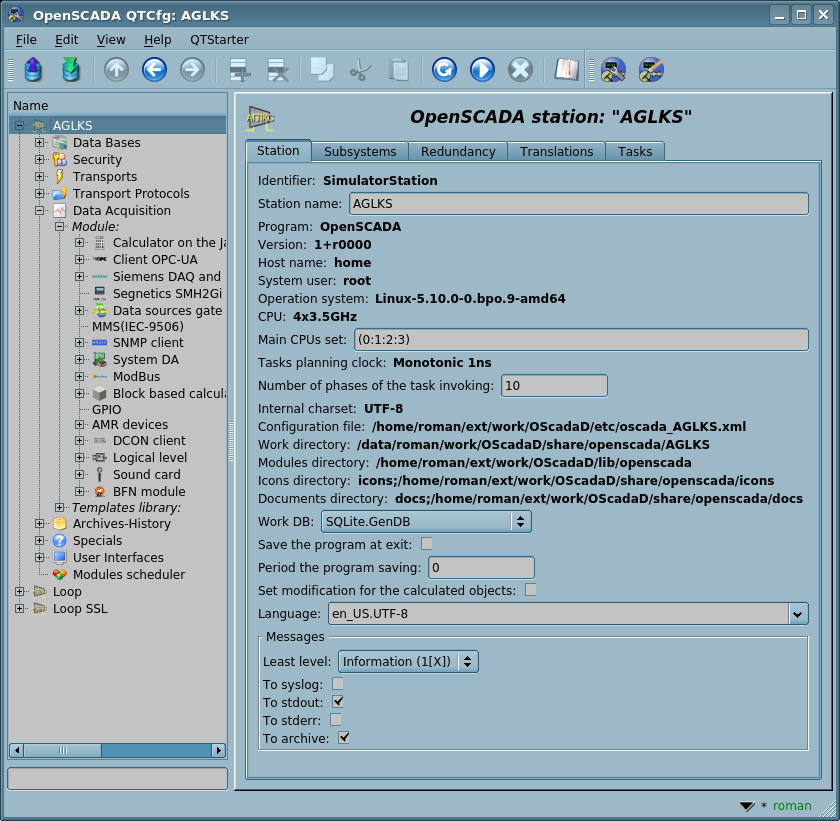840x821 pixels.
Task: Click the Transports lightning icon
Action: pos(59,177)
